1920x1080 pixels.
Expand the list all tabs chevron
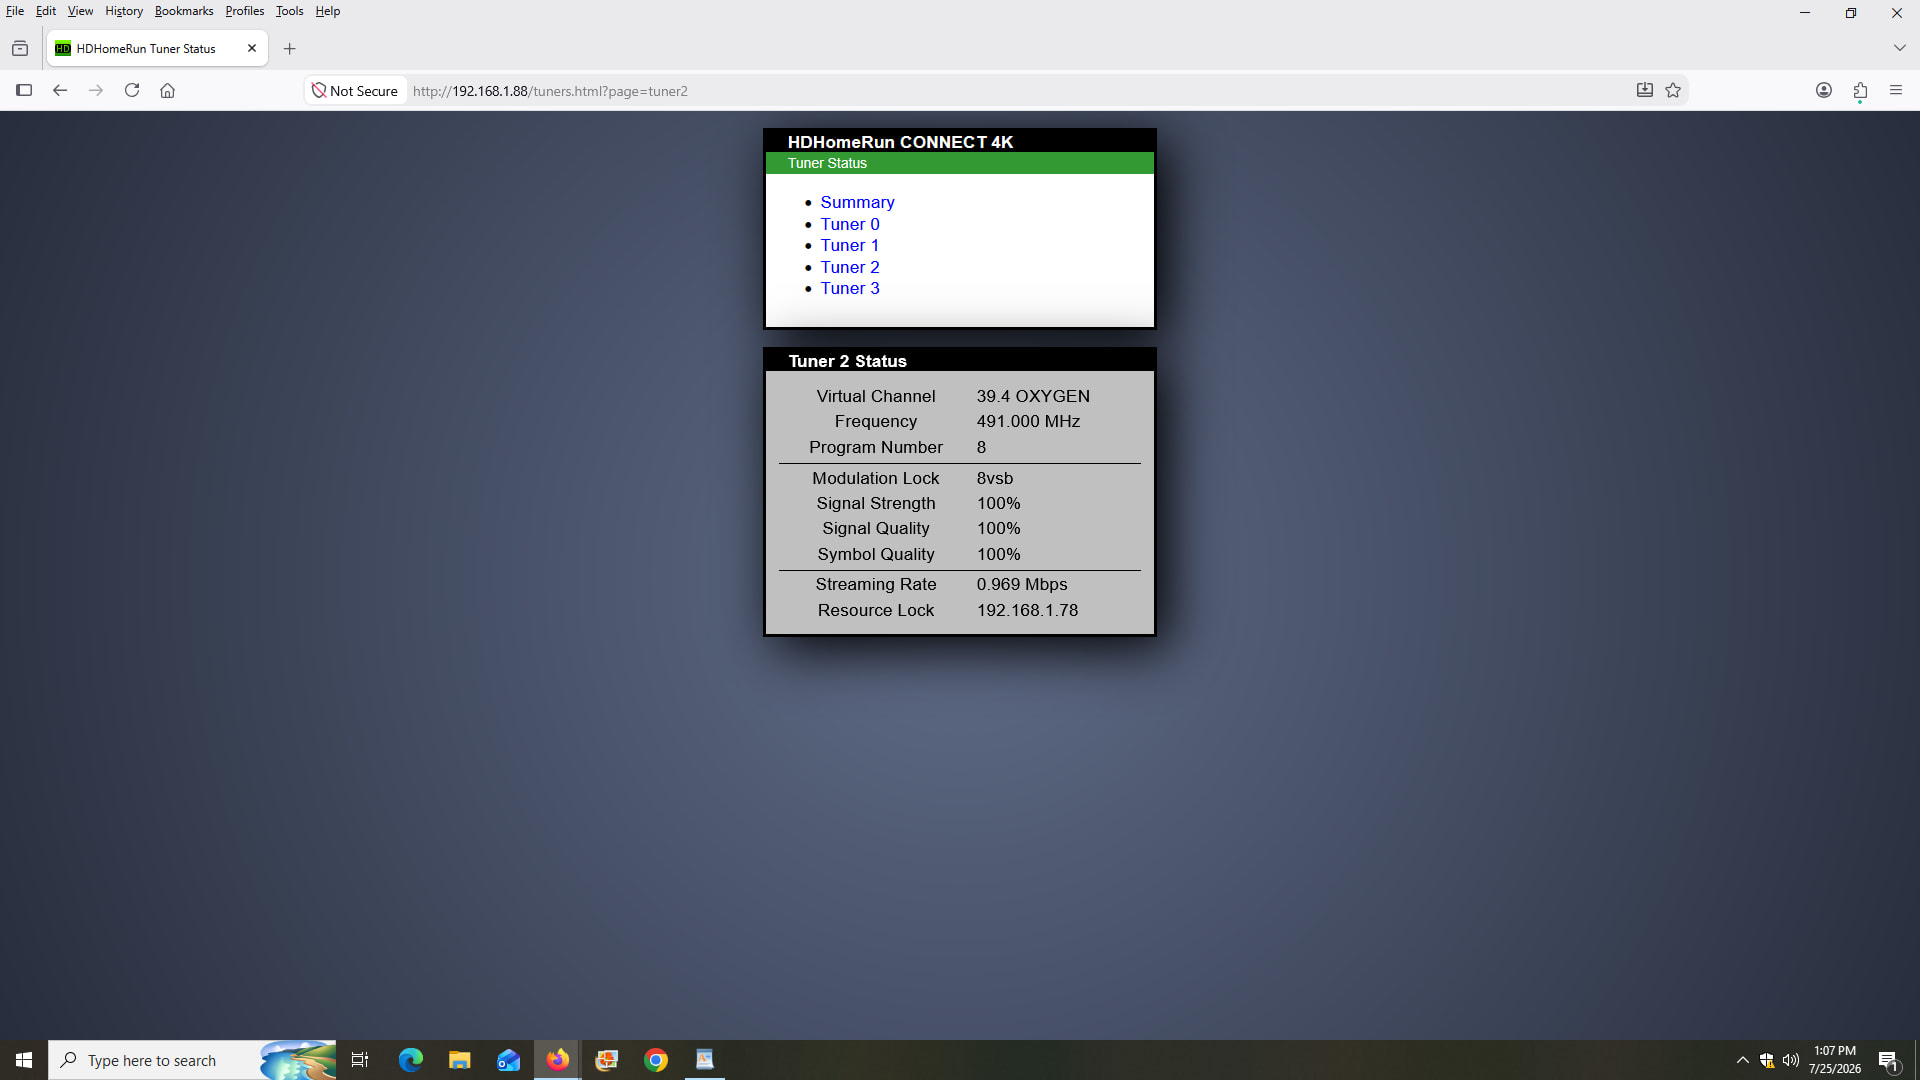[1900, 48]
